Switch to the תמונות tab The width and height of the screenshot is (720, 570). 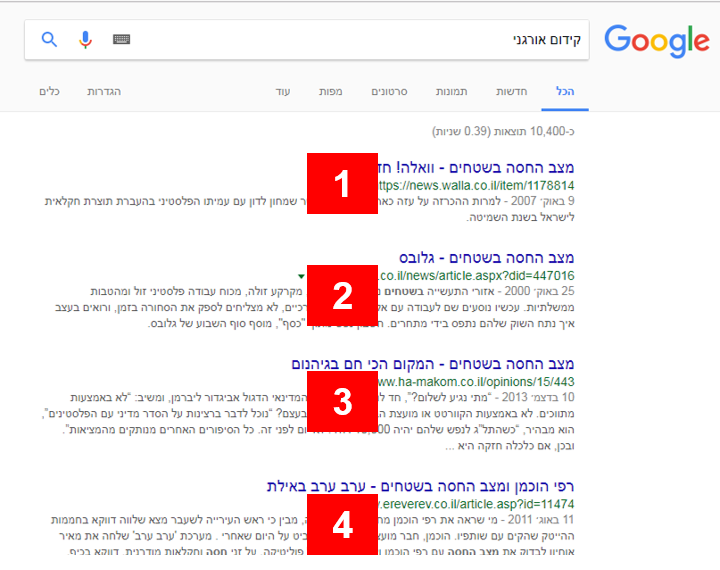pyautogui.click(x=451, y=91)
